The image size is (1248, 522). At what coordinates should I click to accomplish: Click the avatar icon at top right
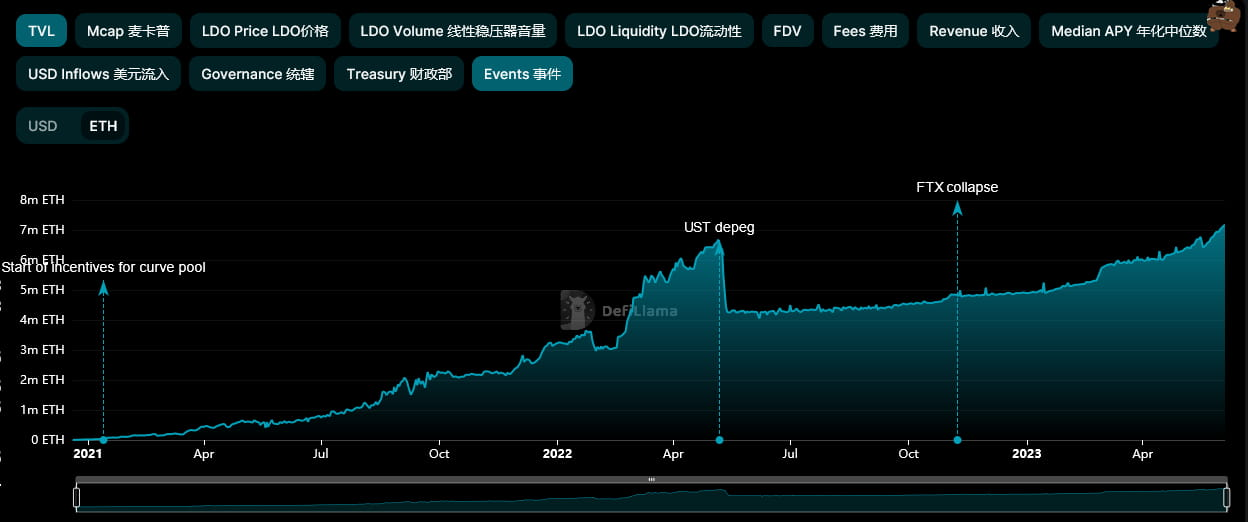pyautogui.click(x=1224, y=16)
